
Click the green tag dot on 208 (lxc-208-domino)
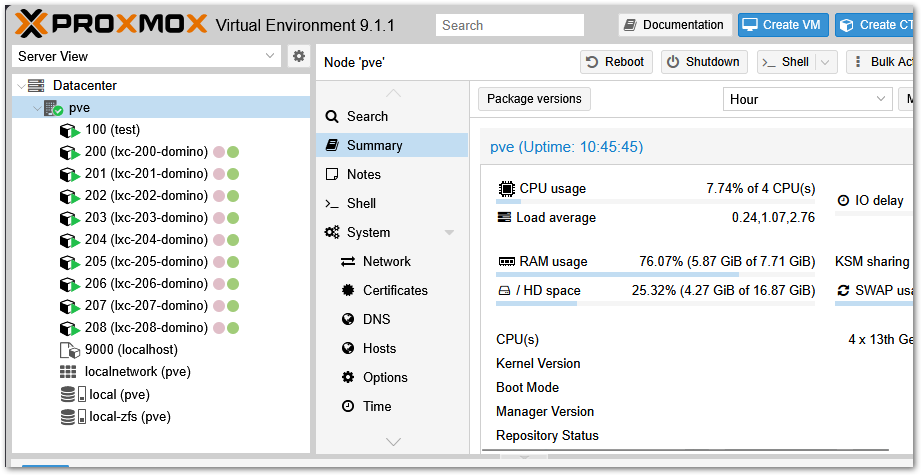[x=233, y=328]
